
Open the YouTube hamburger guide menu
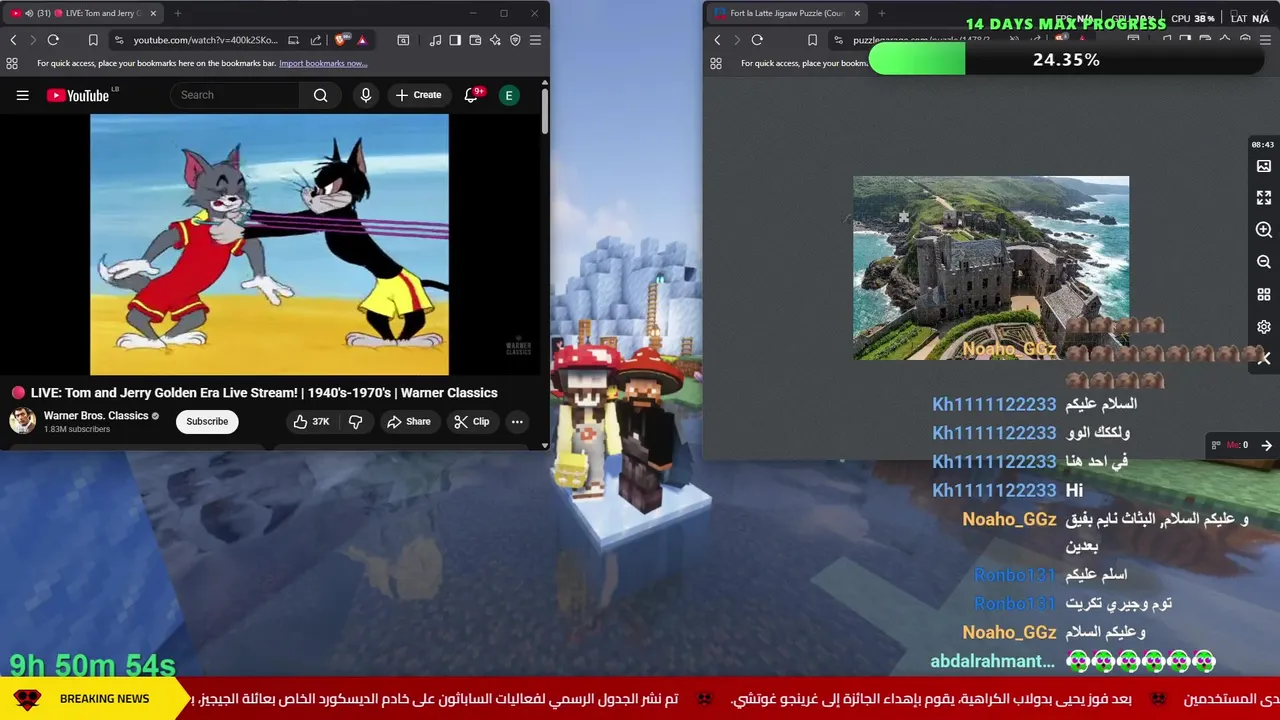(22, 95)
